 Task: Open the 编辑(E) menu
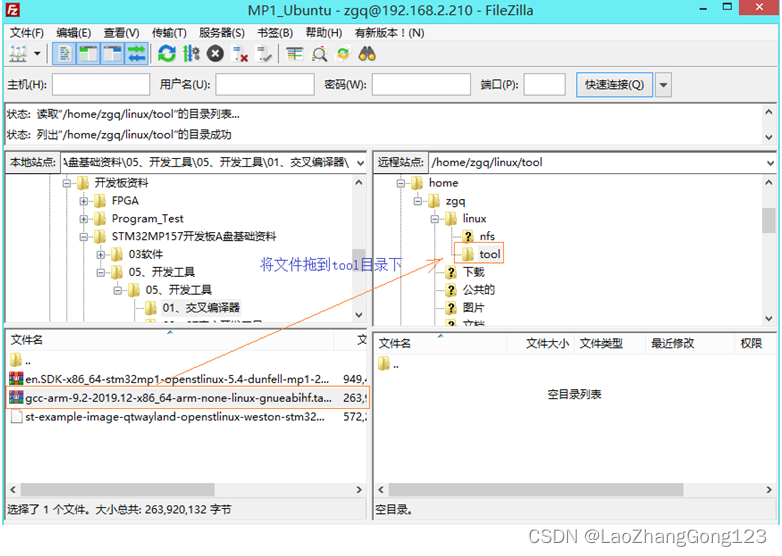coord(74,33)
